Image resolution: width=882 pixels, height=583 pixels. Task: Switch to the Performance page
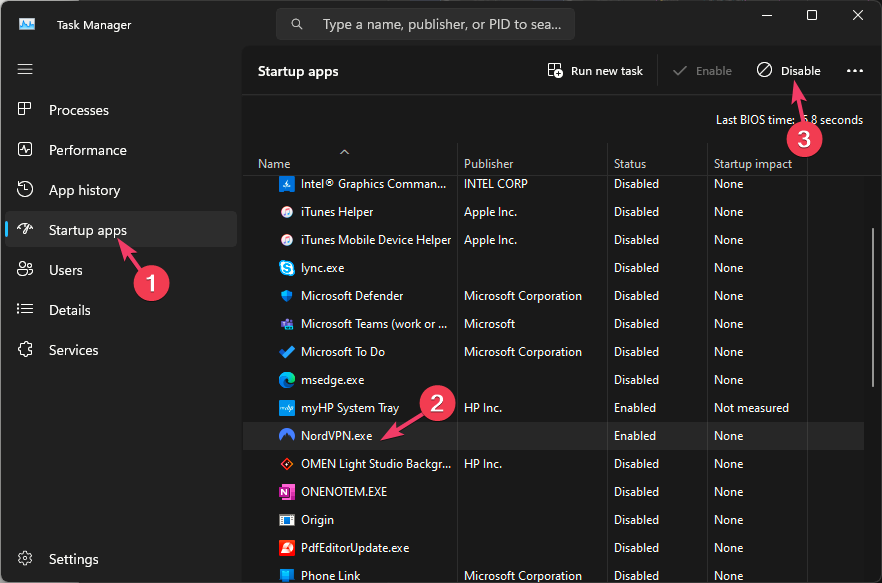[121, 150]
